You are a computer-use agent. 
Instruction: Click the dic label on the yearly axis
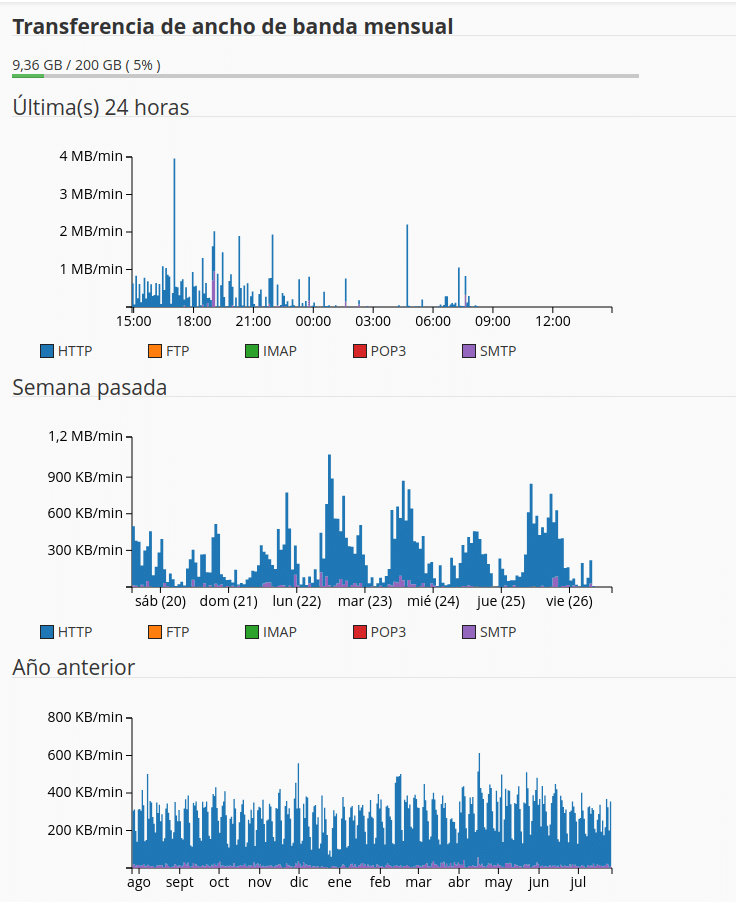pos(299,882)
